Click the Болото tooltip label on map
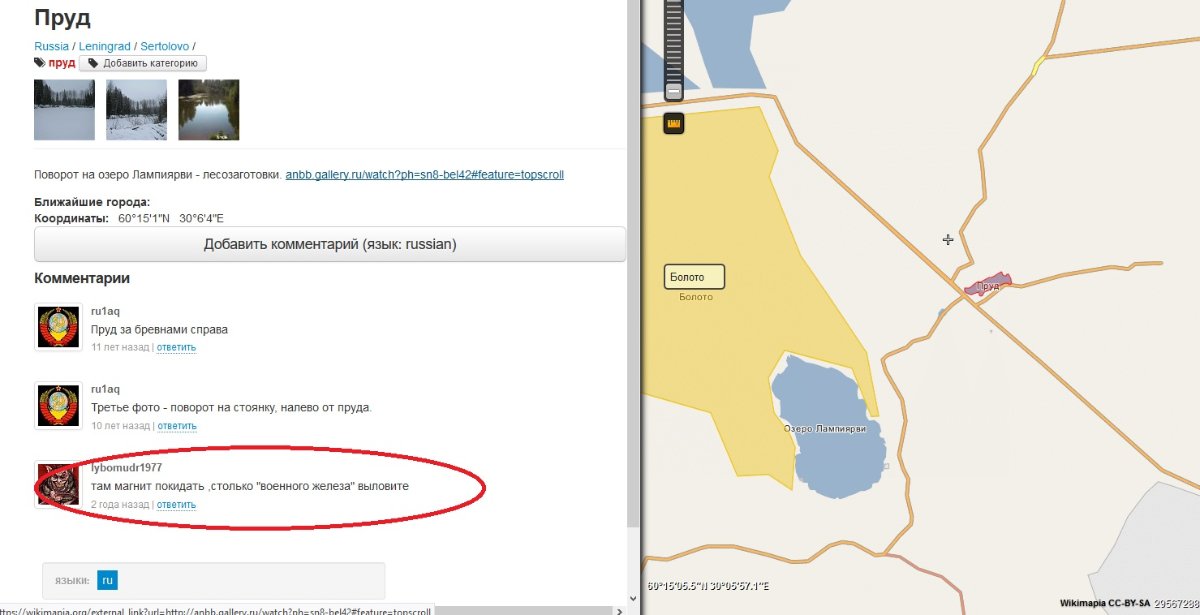 click(x=694, y=277)
